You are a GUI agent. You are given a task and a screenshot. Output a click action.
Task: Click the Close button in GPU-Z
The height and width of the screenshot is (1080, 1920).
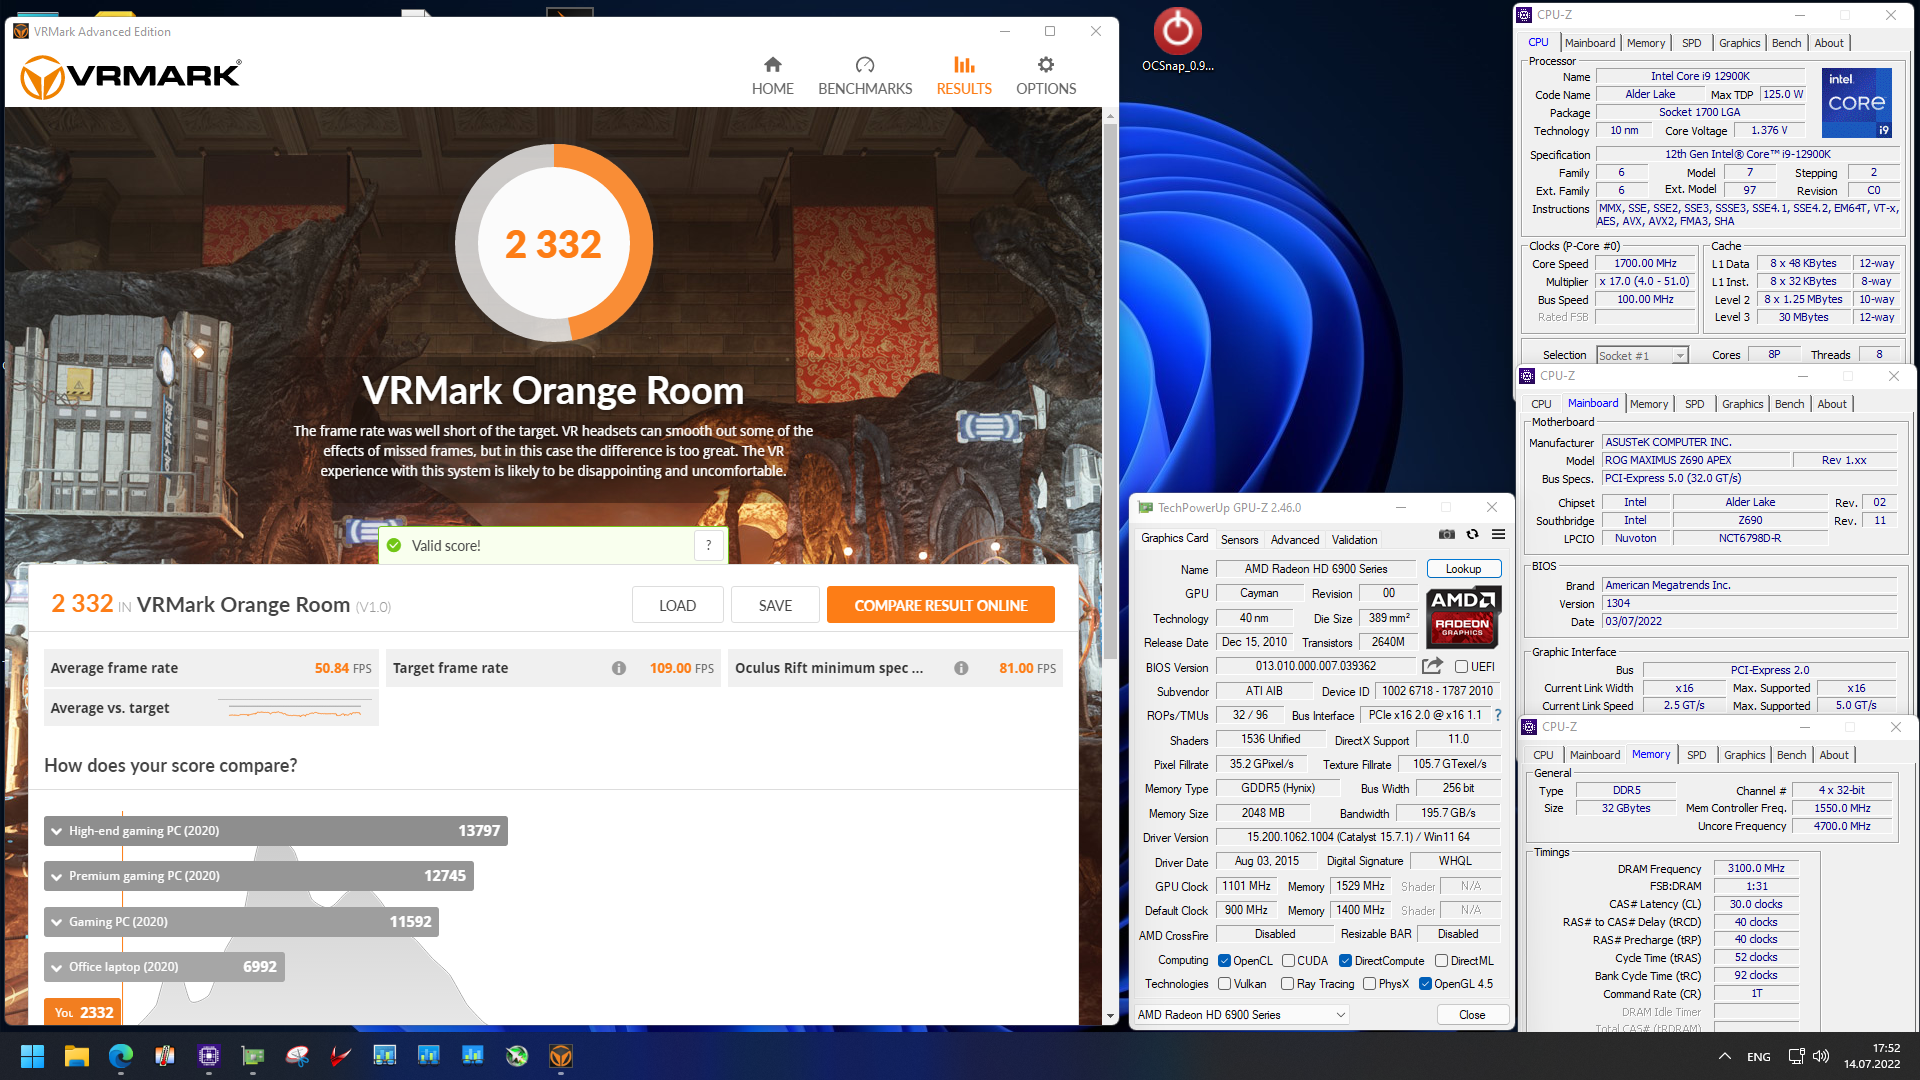click(x=1472, y=1015)
